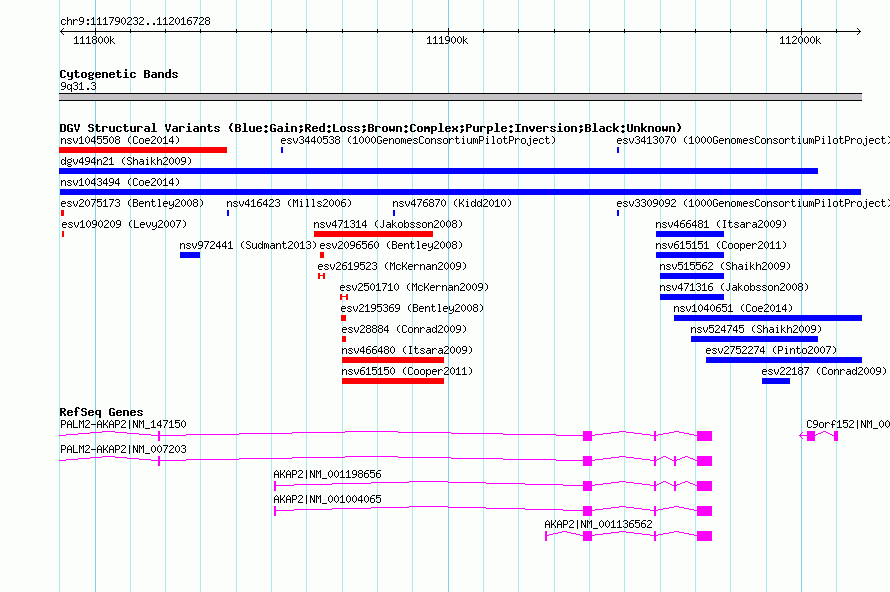The width and height of the screenshot is (890, 592).
Task: Click the esv1090209 (Levy2007) label
Action: (124, 224)
